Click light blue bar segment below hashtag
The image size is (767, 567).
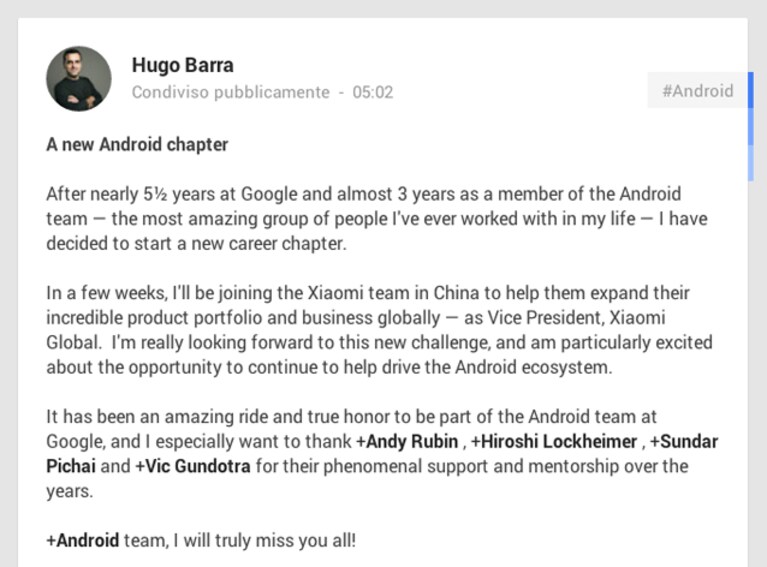(x=750, y=163)
